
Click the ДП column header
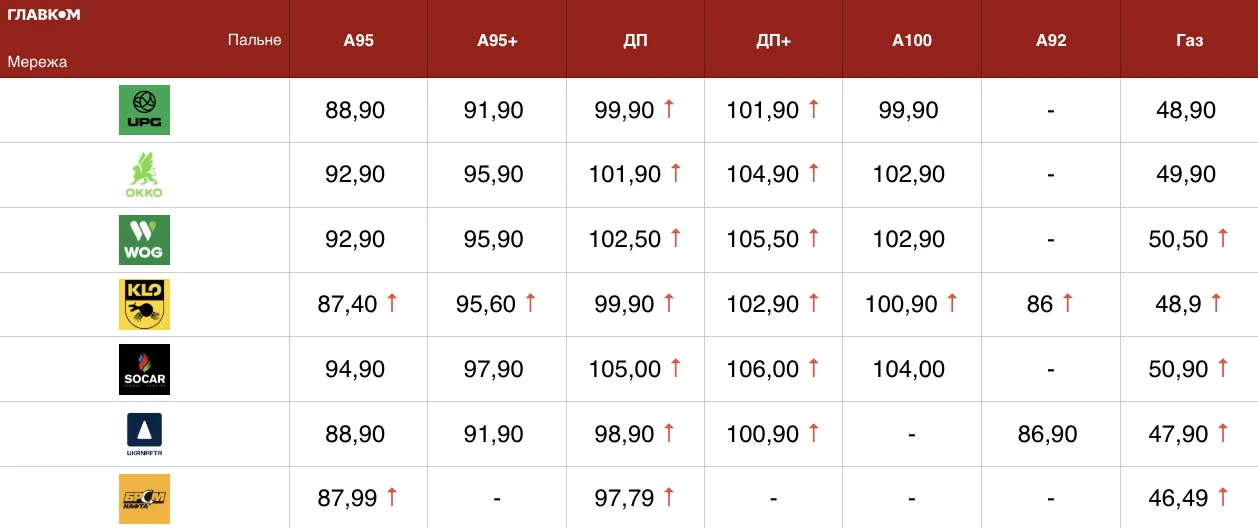635,41
